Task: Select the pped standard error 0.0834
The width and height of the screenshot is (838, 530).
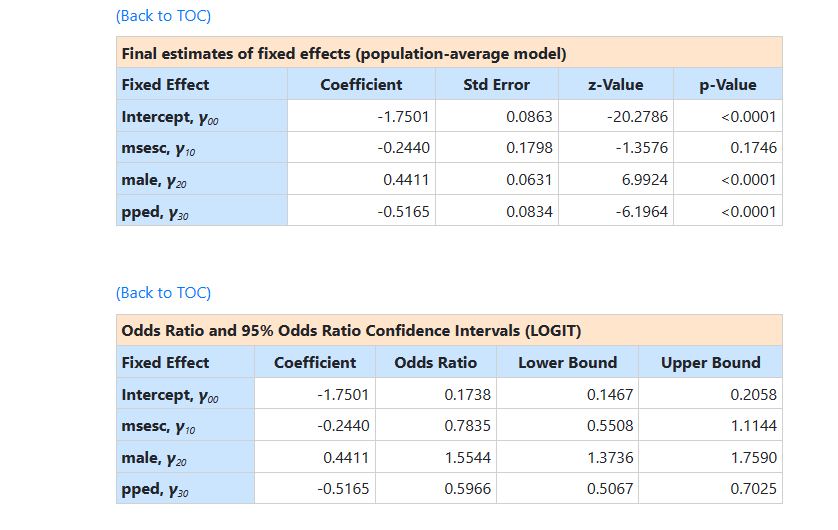Action: coord(529,212)
